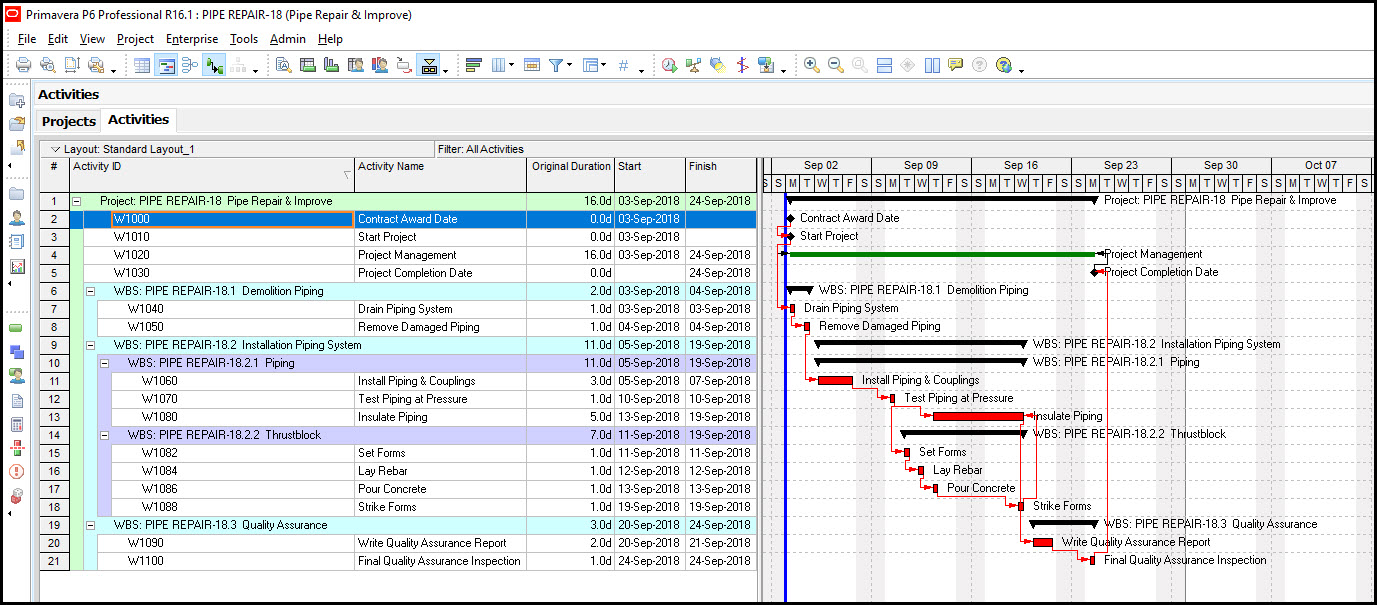Image resolution: width=1377 pixels, height=605 pixels.
Task: Click the Zoom In magnifier icon
Action: [x=811, y=65]
